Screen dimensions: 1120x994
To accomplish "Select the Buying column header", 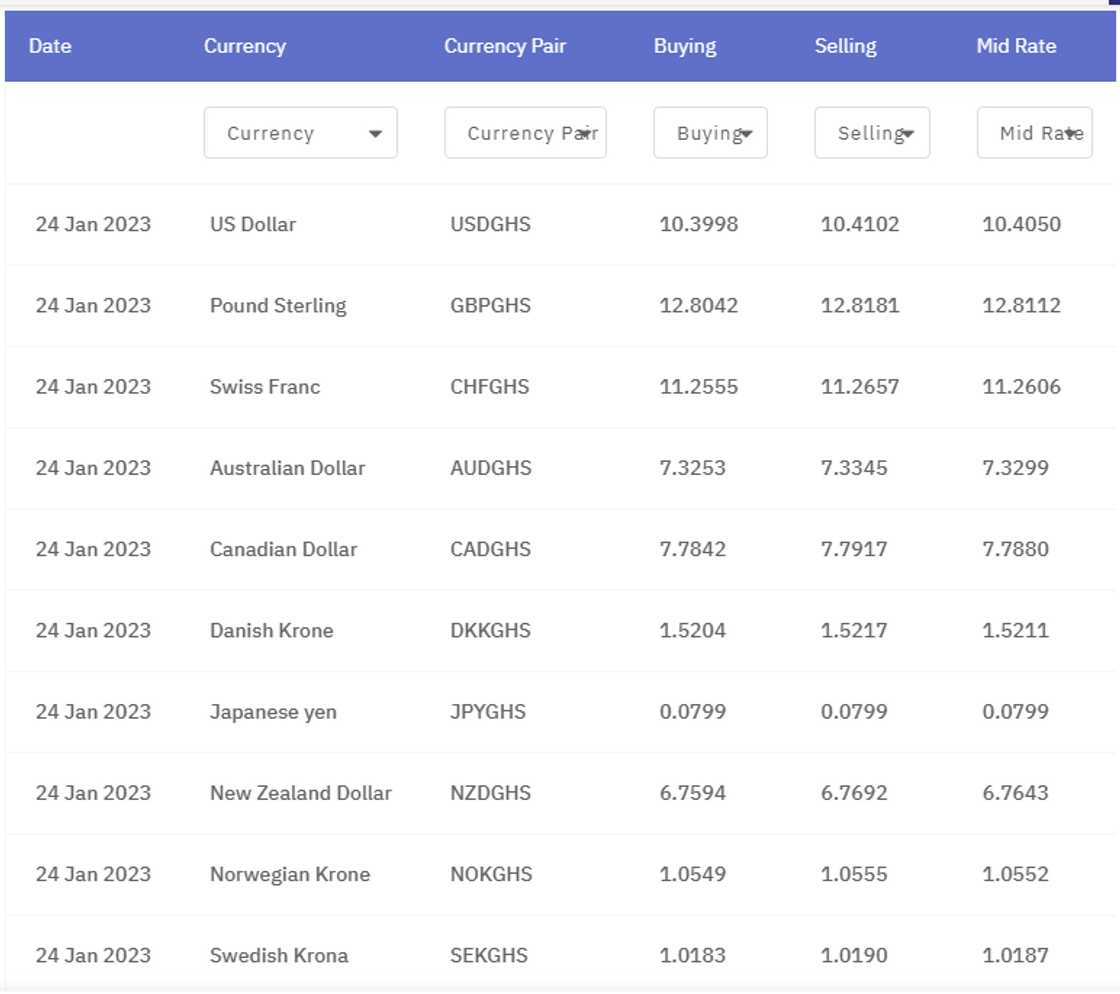I will pos(685,46).
